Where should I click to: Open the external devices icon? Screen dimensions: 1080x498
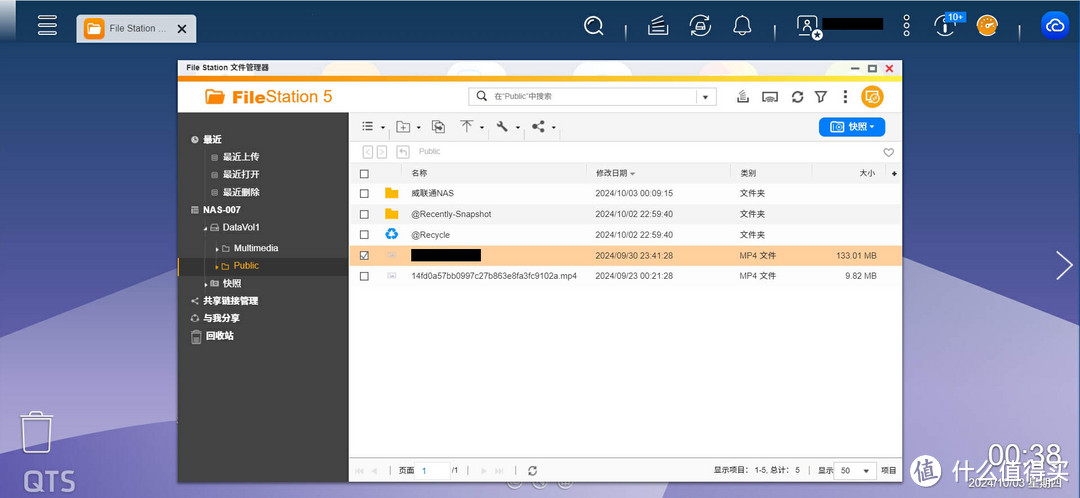[x=700, y=26]
